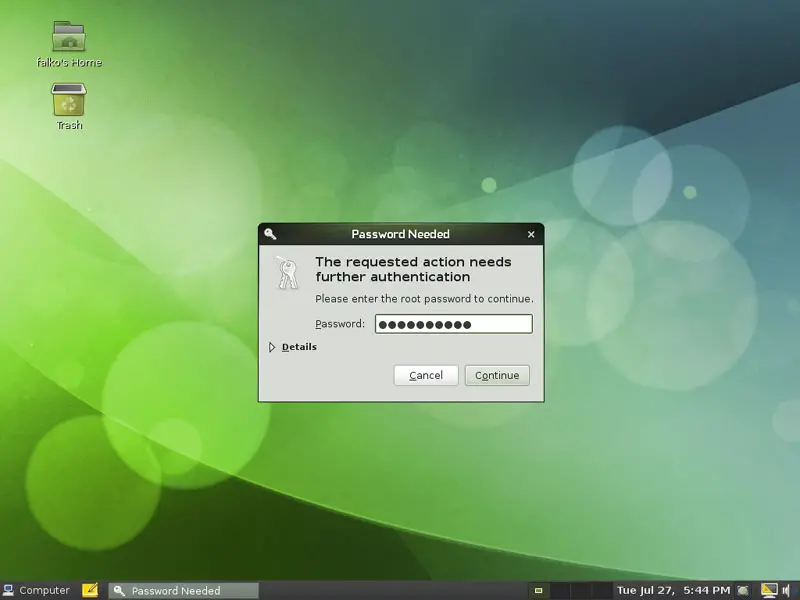Expand the Details section
The height and width of the screenshot is (600, 800).
click(x=293, y=347)
